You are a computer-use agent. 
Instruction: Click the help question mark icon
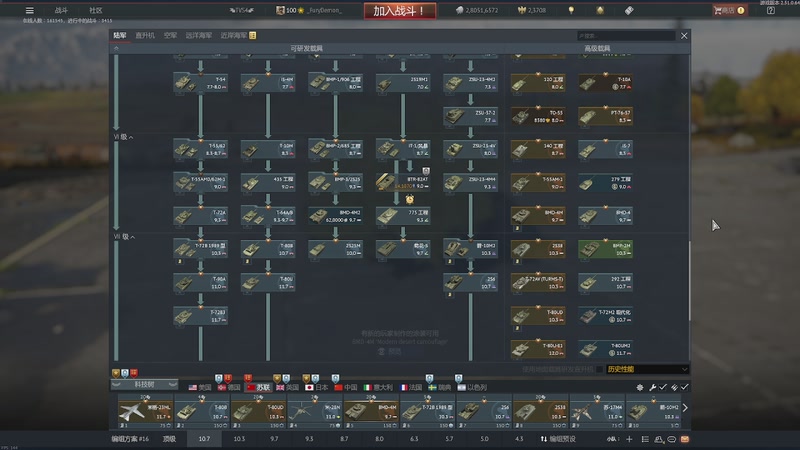click(770, 10)
